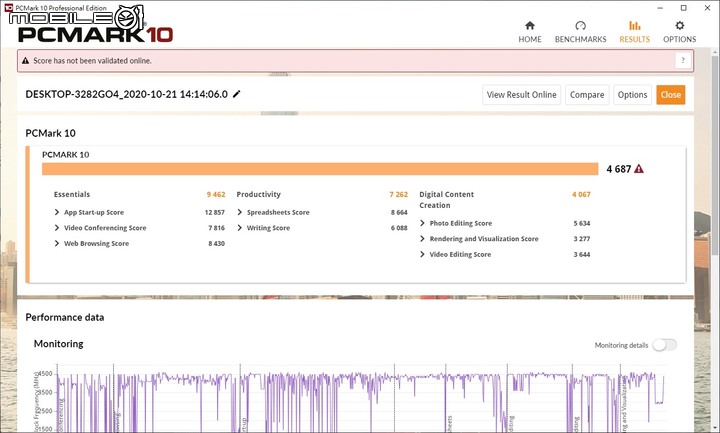The image size is (720, 433).
Task: Click the Performance data heading
Action: coord(65,317)
